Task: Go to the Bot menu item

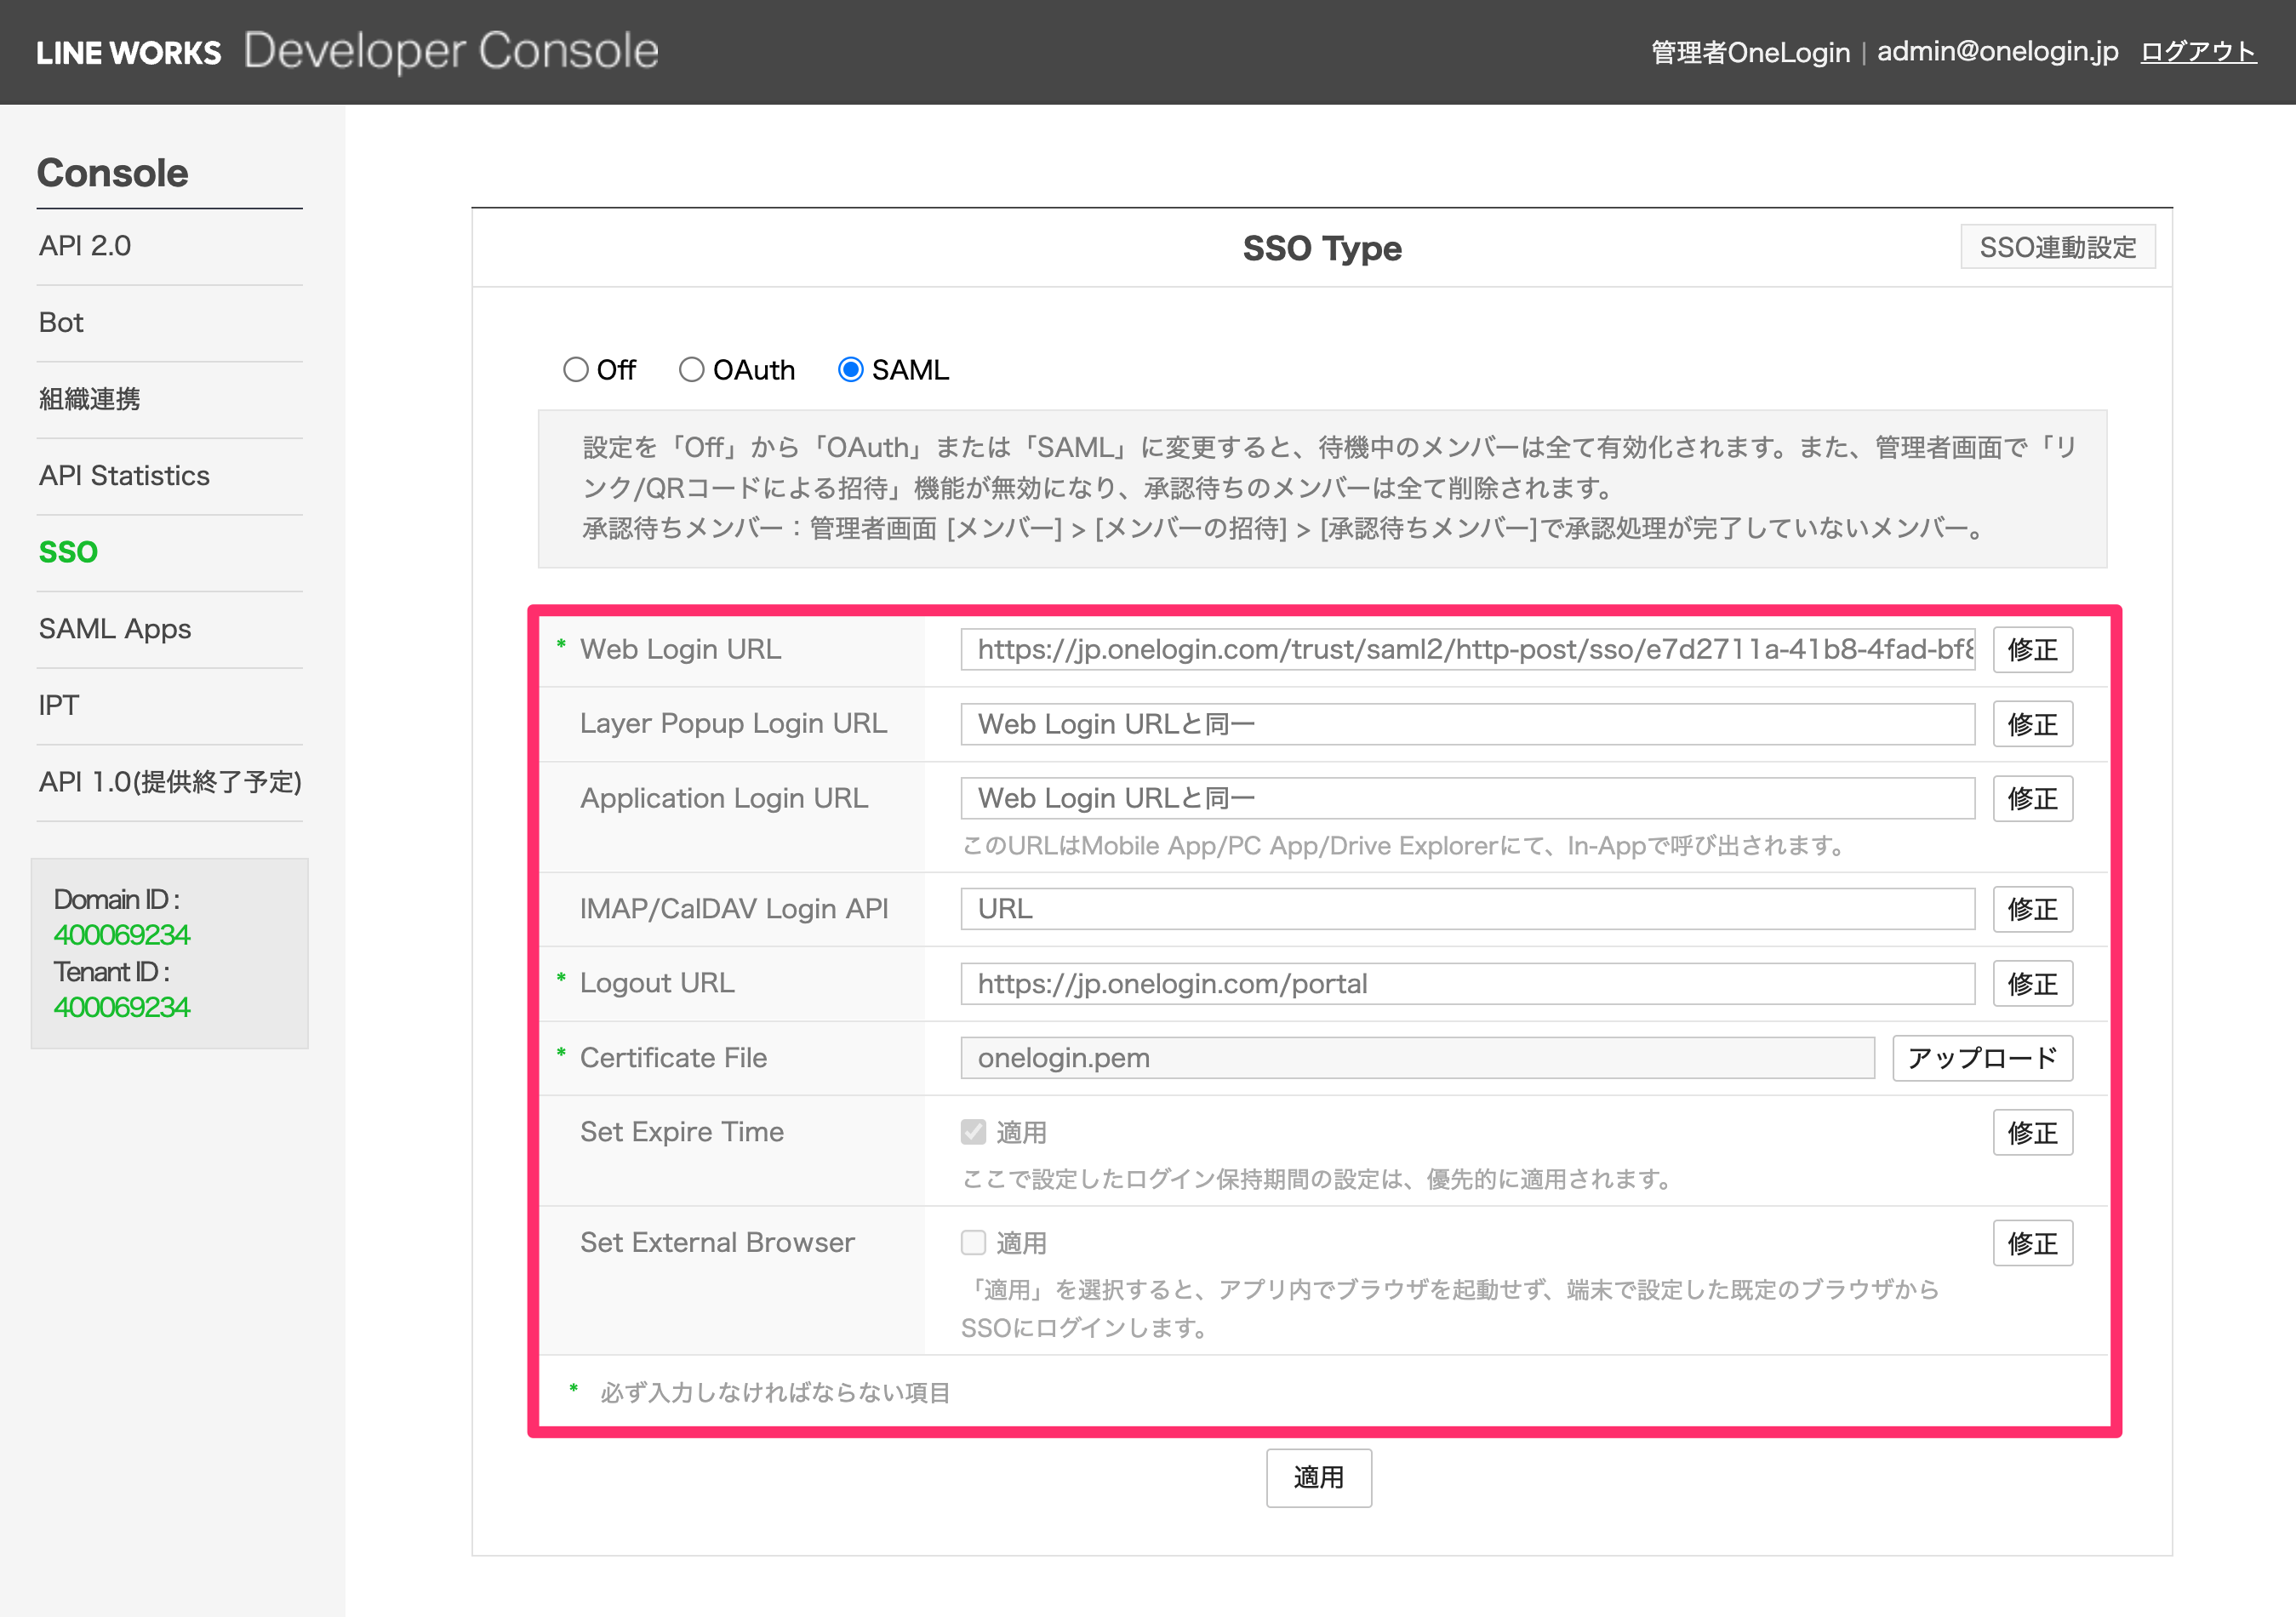Action: (61, 323)
